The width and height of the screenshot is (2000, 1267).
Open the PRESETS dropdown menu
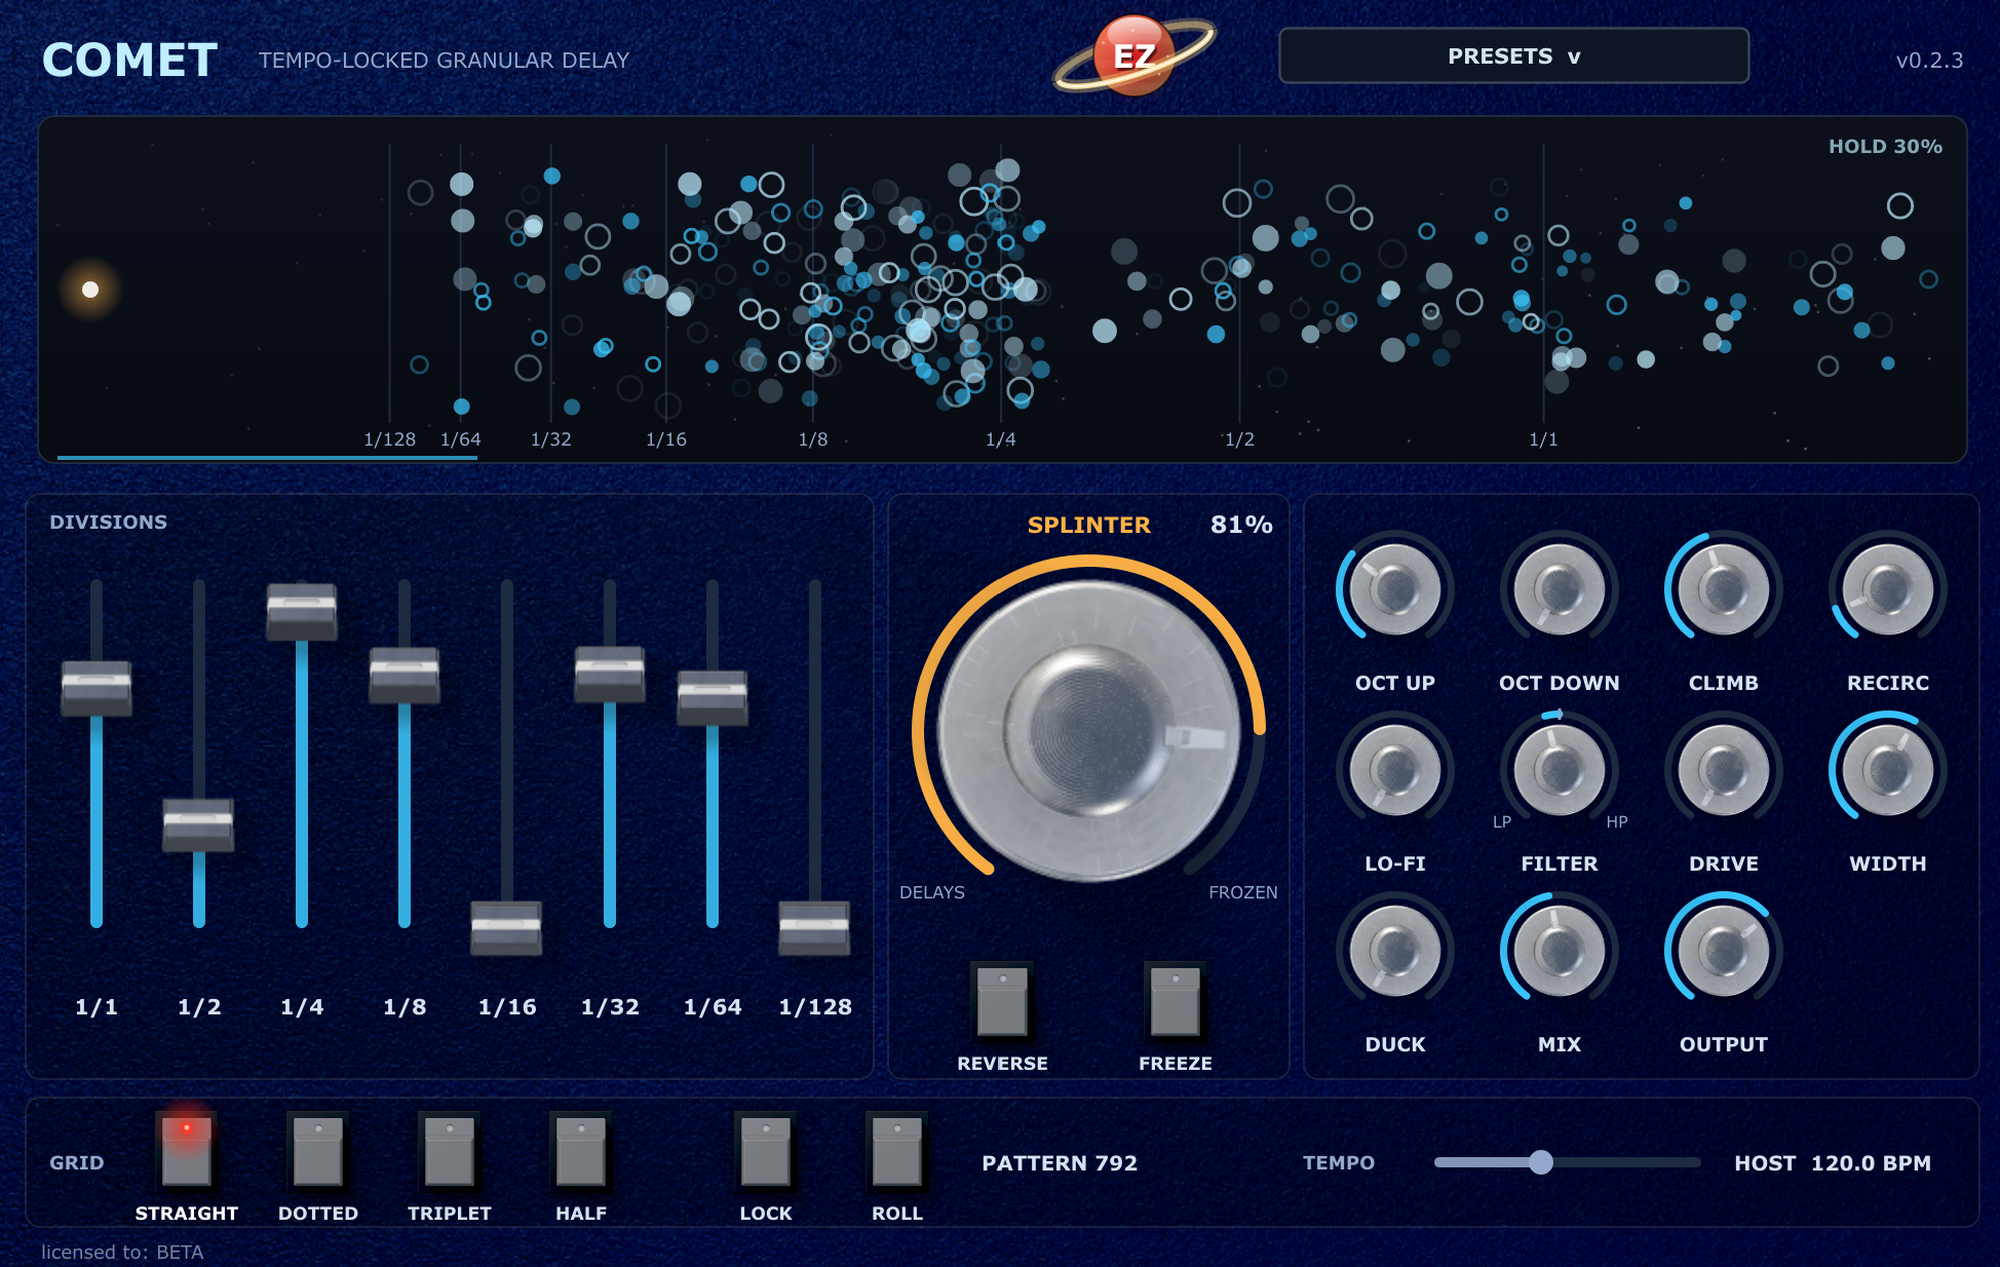pos(1513,56)
